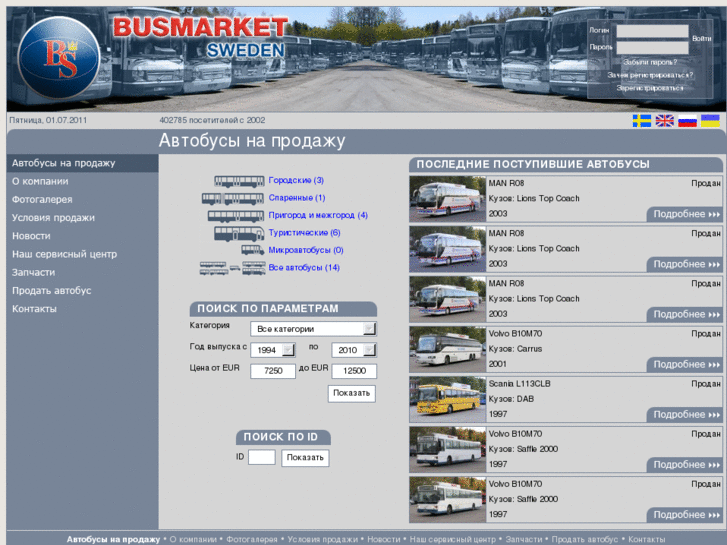Click the Пароль input field

[x=652, y=48]
